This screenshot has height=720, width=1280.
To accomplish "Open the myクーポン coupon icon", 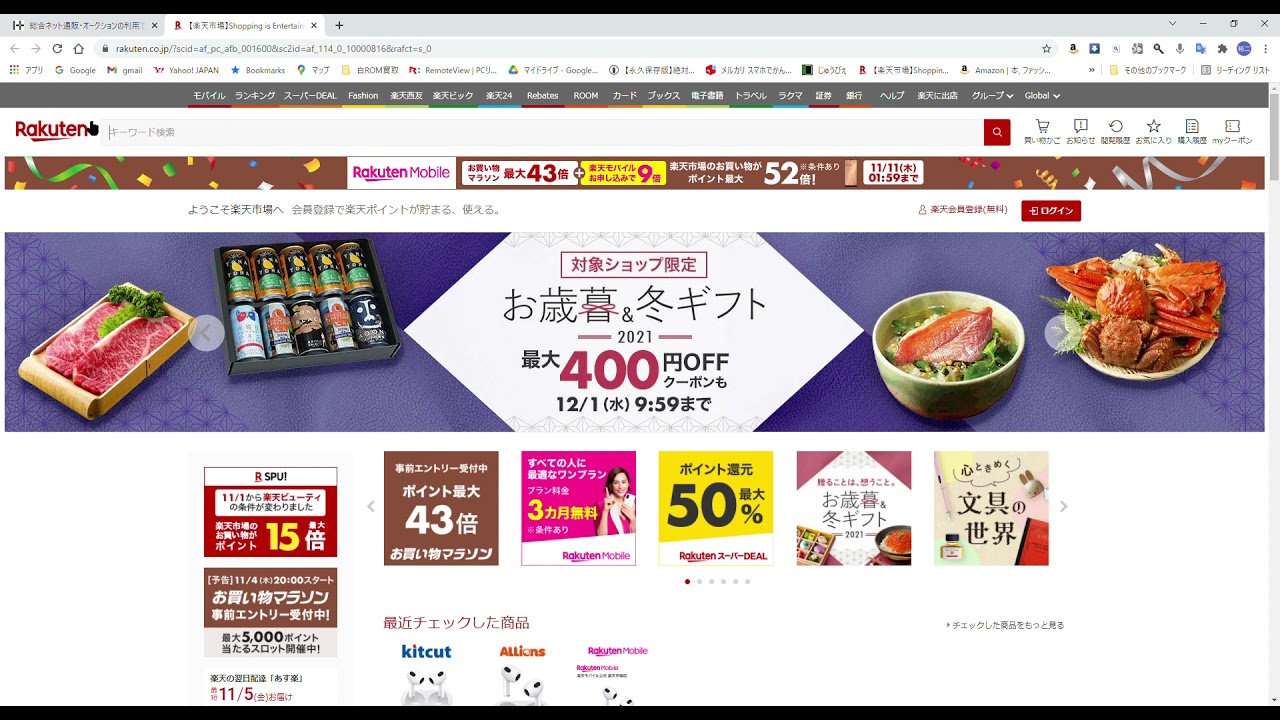I will [x=1232, y=132].
